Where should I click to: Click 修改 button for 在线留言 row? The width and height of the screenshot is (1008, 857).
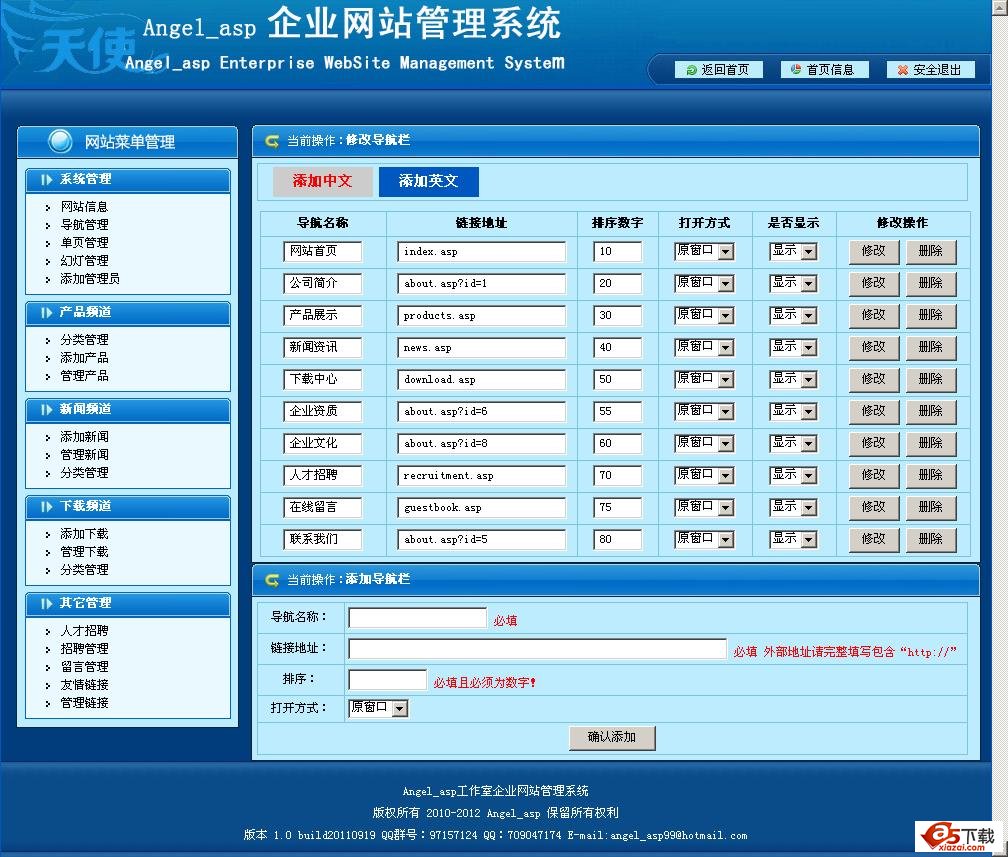pos(874,507)
